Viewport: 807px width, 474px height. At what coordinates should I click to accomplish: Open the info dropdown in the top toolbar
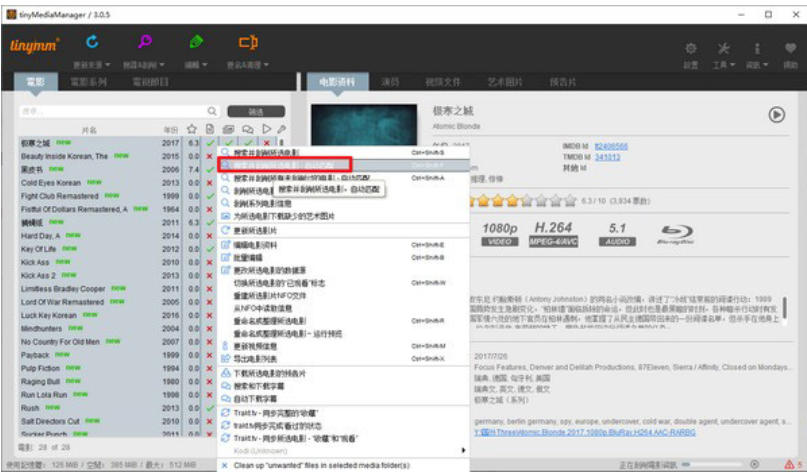pyautogui.click(x=757, y=65)
